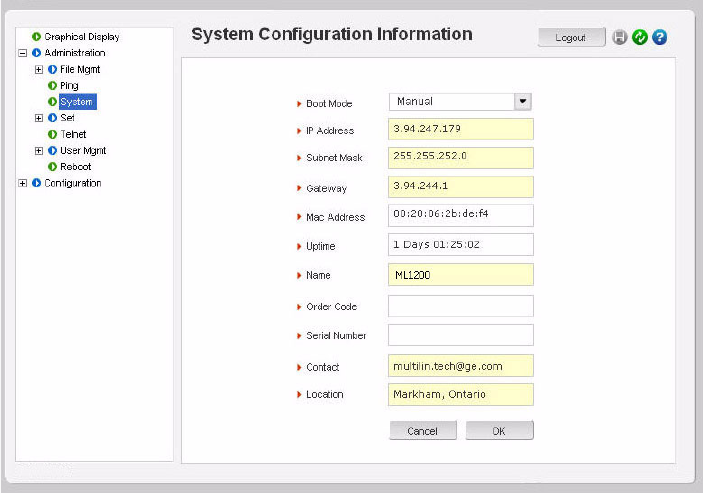Click the 'Mac Address' label
The height and width of the screenshot is (493, 703).
point(336,217)
